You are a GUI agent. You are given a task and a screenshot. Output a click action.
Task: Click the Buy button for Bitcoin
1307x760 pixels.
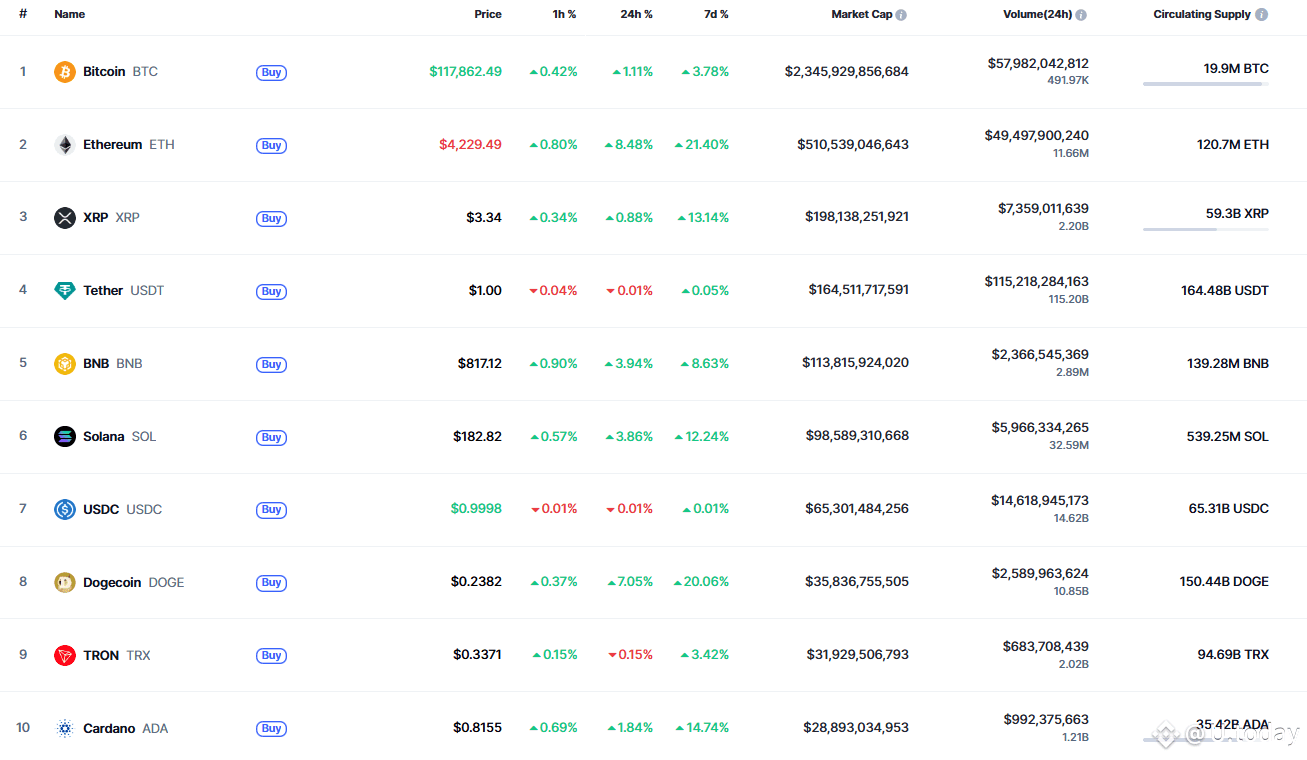pyautogui.click(x=271, y=72)
